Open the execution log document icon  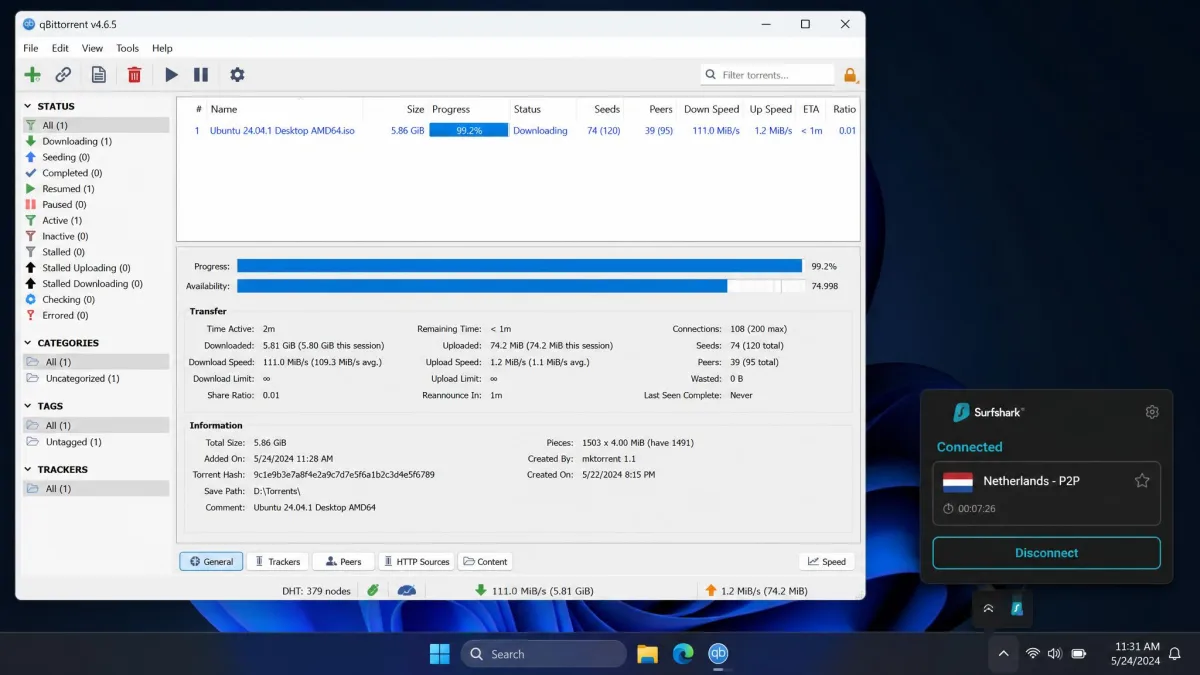click(x=98, y=74)
